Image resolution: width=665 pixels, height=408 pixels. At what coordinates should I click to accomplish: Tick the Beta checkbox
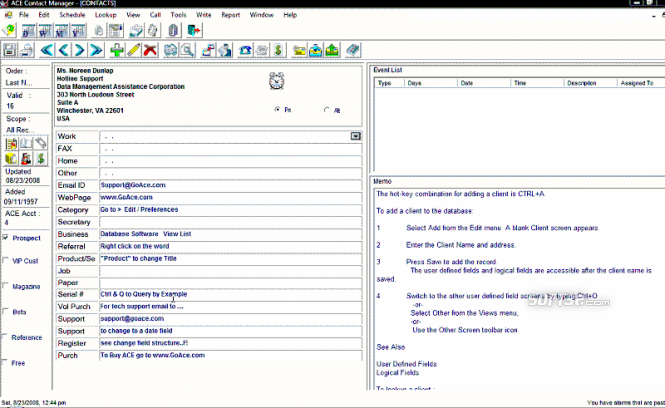tap(6, 311)
